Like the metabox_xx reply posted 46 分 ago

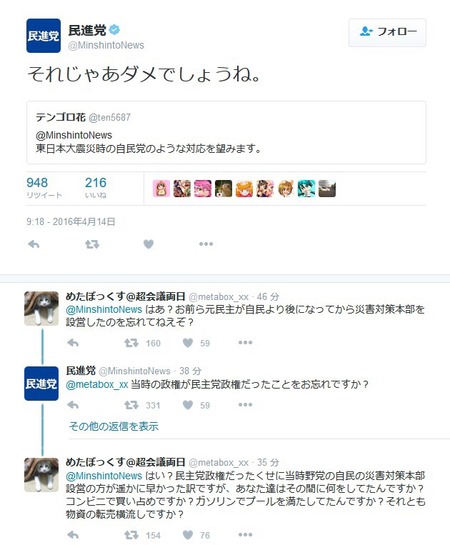pos(188,343)
